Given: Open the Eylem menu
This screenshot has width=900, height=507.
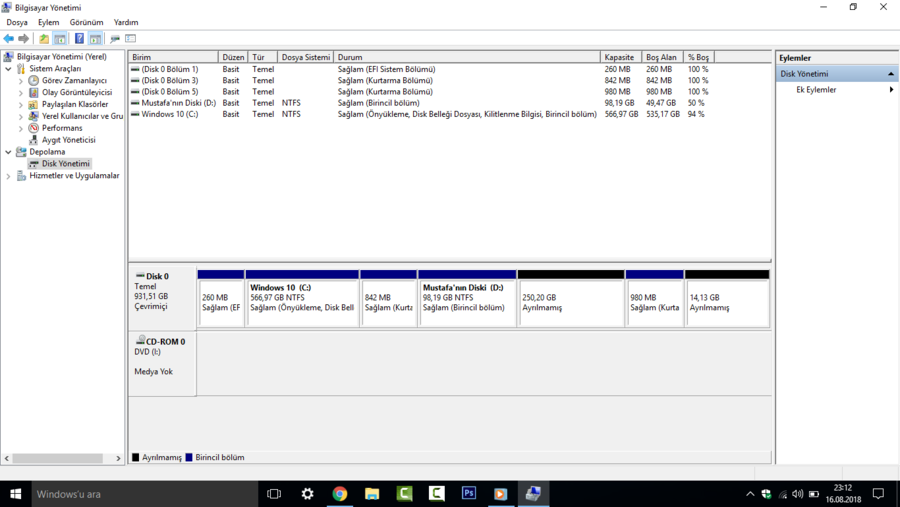Looking at the screenshot, I should pyautogui.click(x=48, y=22).
